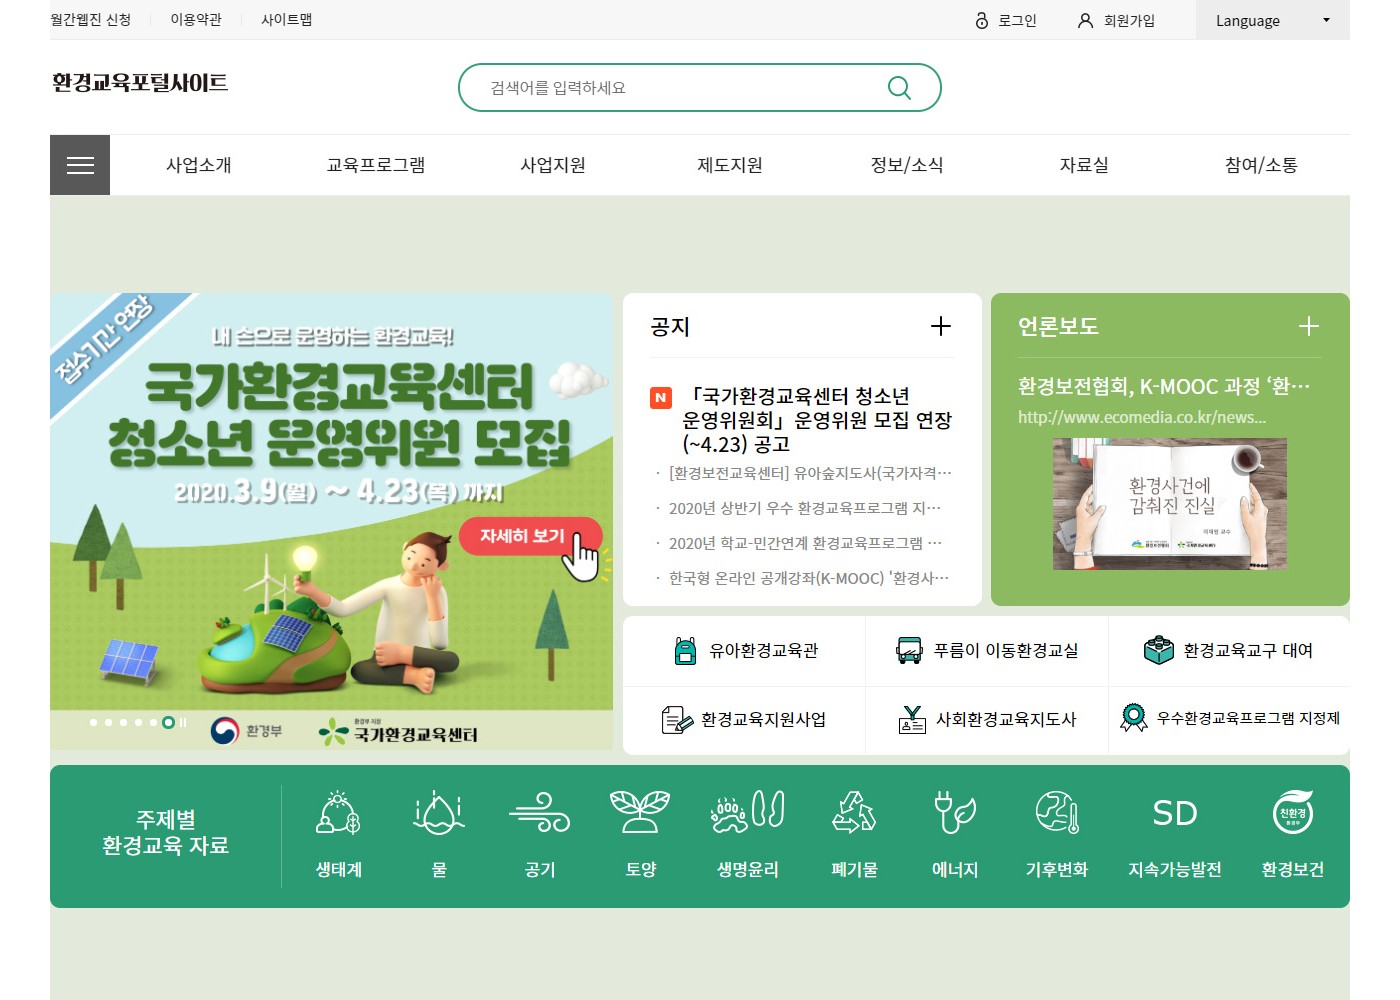Open the 에너지 plug icon
1400x1000 pixels.
point(955,812)
